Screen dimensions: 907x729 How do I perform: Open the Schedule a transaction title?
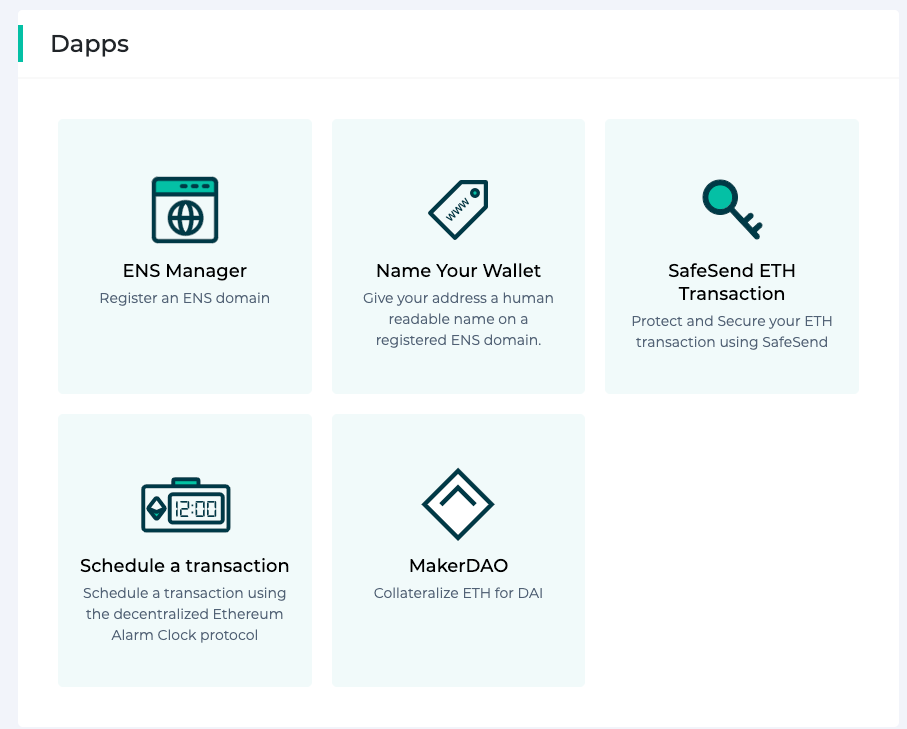click(x=185, y=566)
